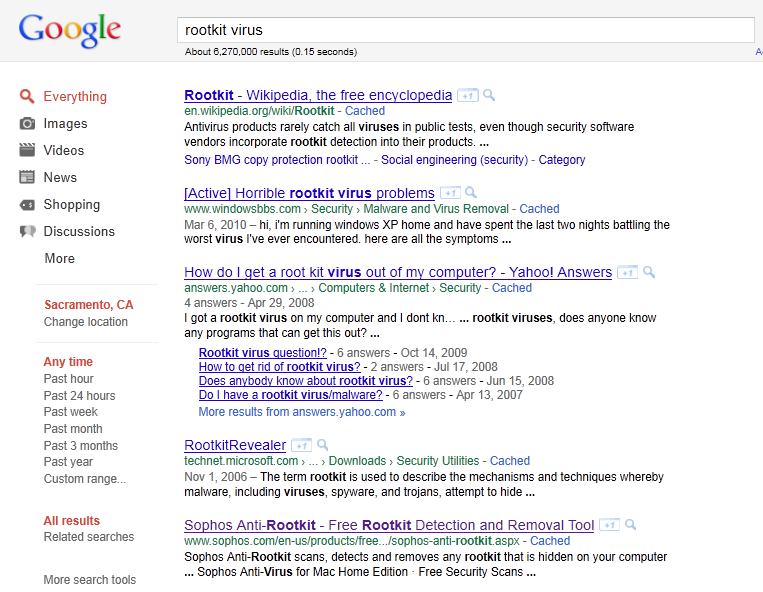The width and height of the screenshot is (763, 592).
Task: Open Social engineering (security) sublink
Action: pyautogui.click(x=454, y=160)
